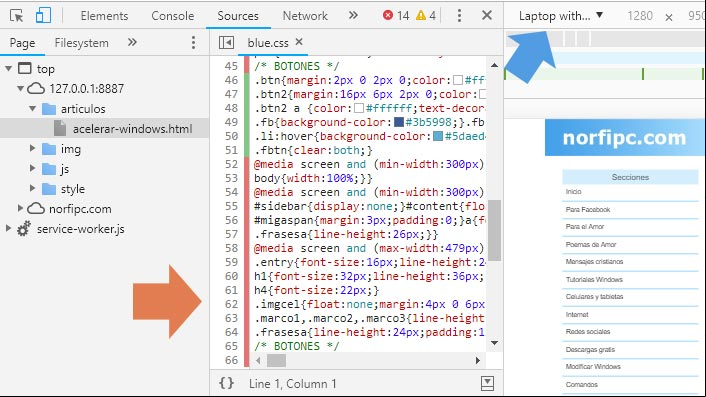This screenshot has height=397, width=706.
Task: Expand the norfipc.com origin
Action: click(x=20, y=208)
